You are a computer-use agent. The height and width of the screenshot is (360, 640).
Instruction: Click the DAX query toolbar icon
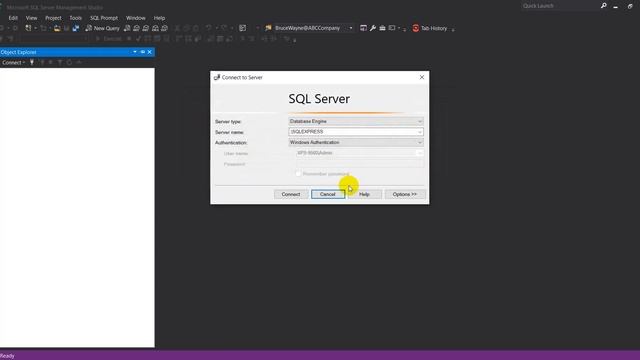click(164, 28)
